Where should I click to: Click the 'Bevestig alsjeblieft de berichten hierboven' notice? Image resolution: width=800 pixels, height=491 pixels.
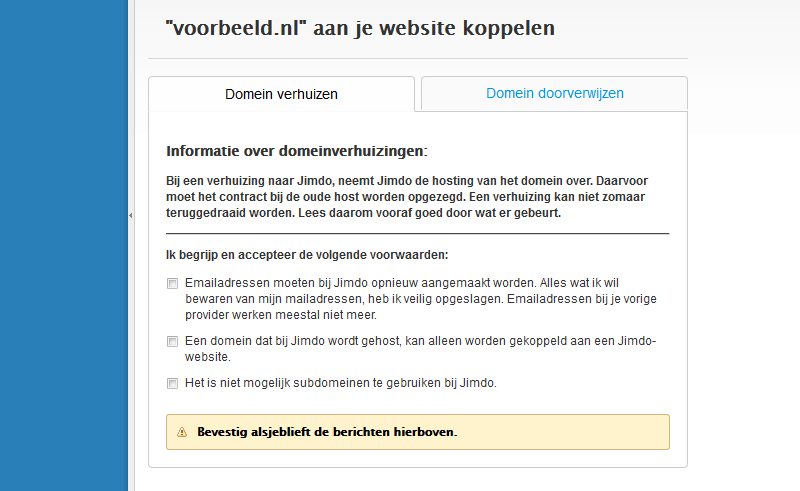point(417,432)
